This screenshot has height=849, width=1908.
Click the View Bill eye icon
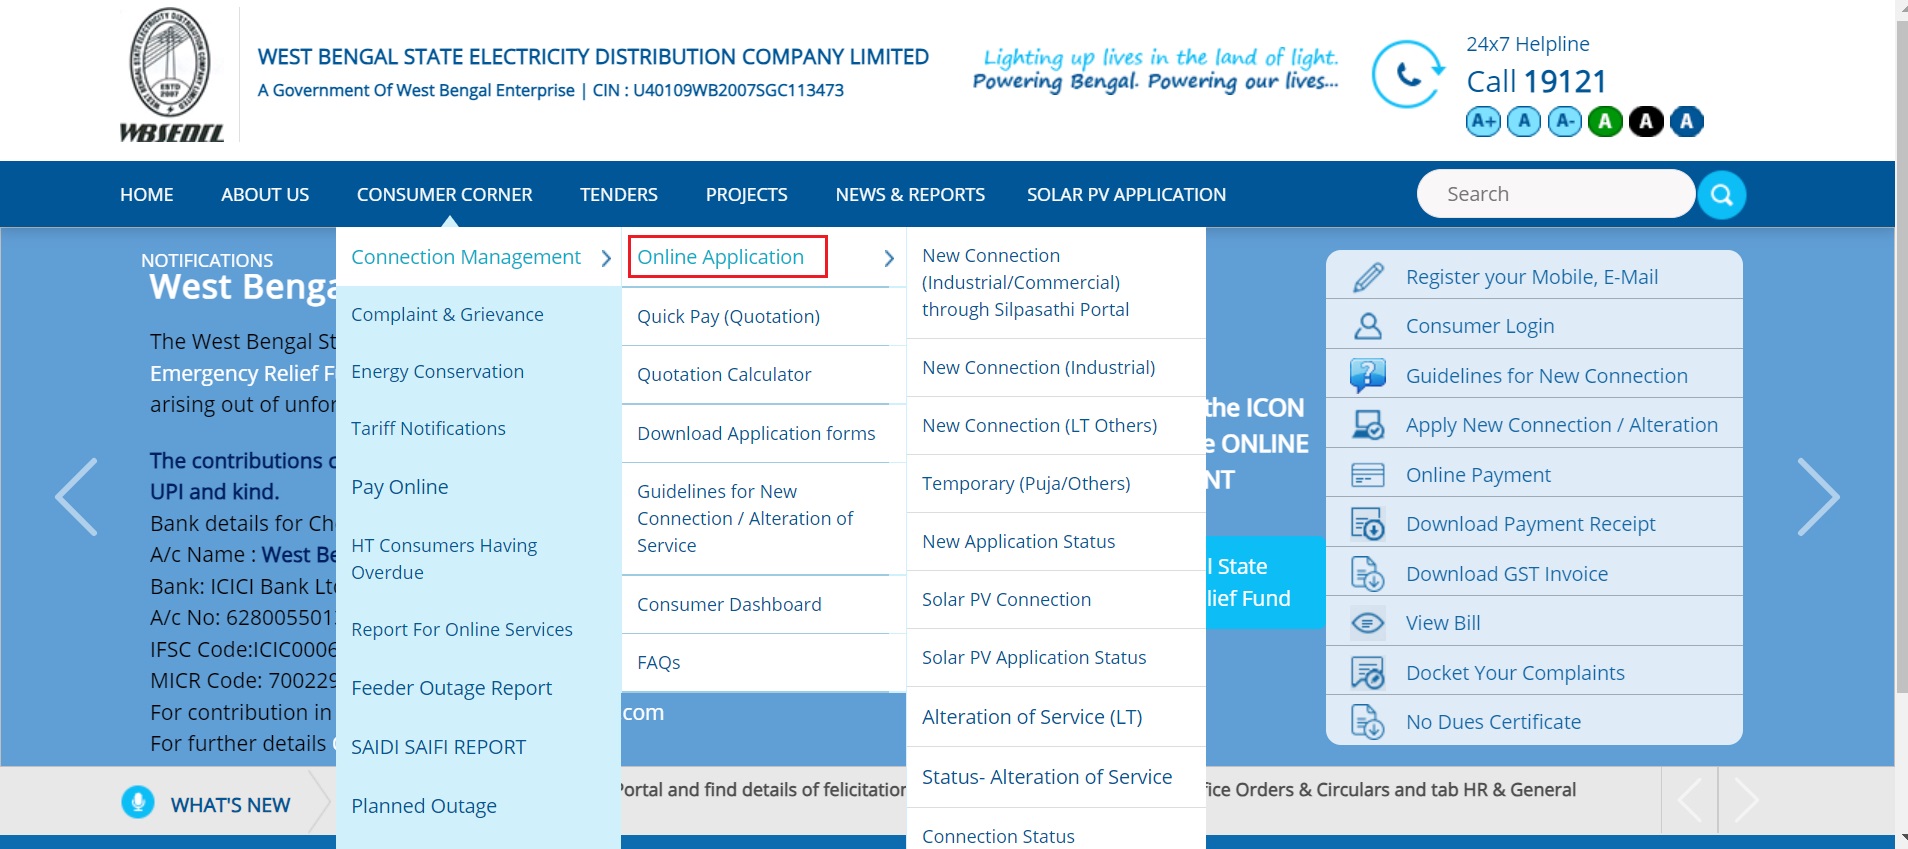pyautogui.click(x=1368, y=623)
